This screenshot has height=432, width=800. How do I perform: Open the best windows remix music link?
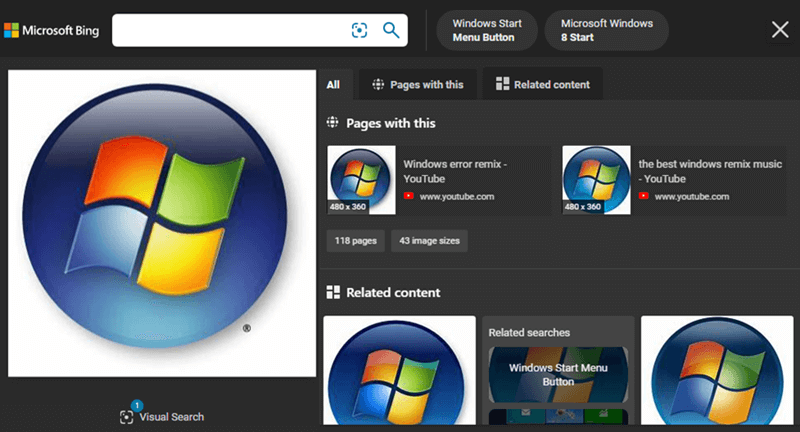710,170
